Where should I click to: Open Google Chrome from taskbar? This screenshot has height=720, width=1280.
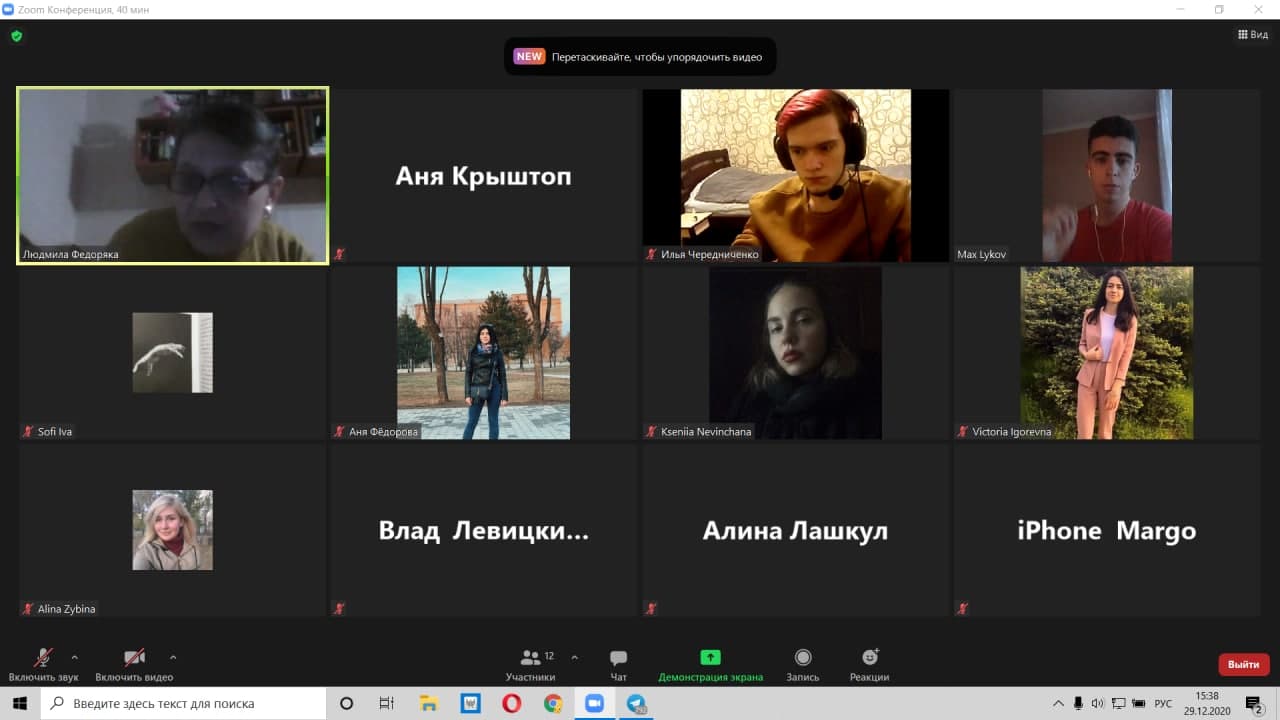pos(553,703)
